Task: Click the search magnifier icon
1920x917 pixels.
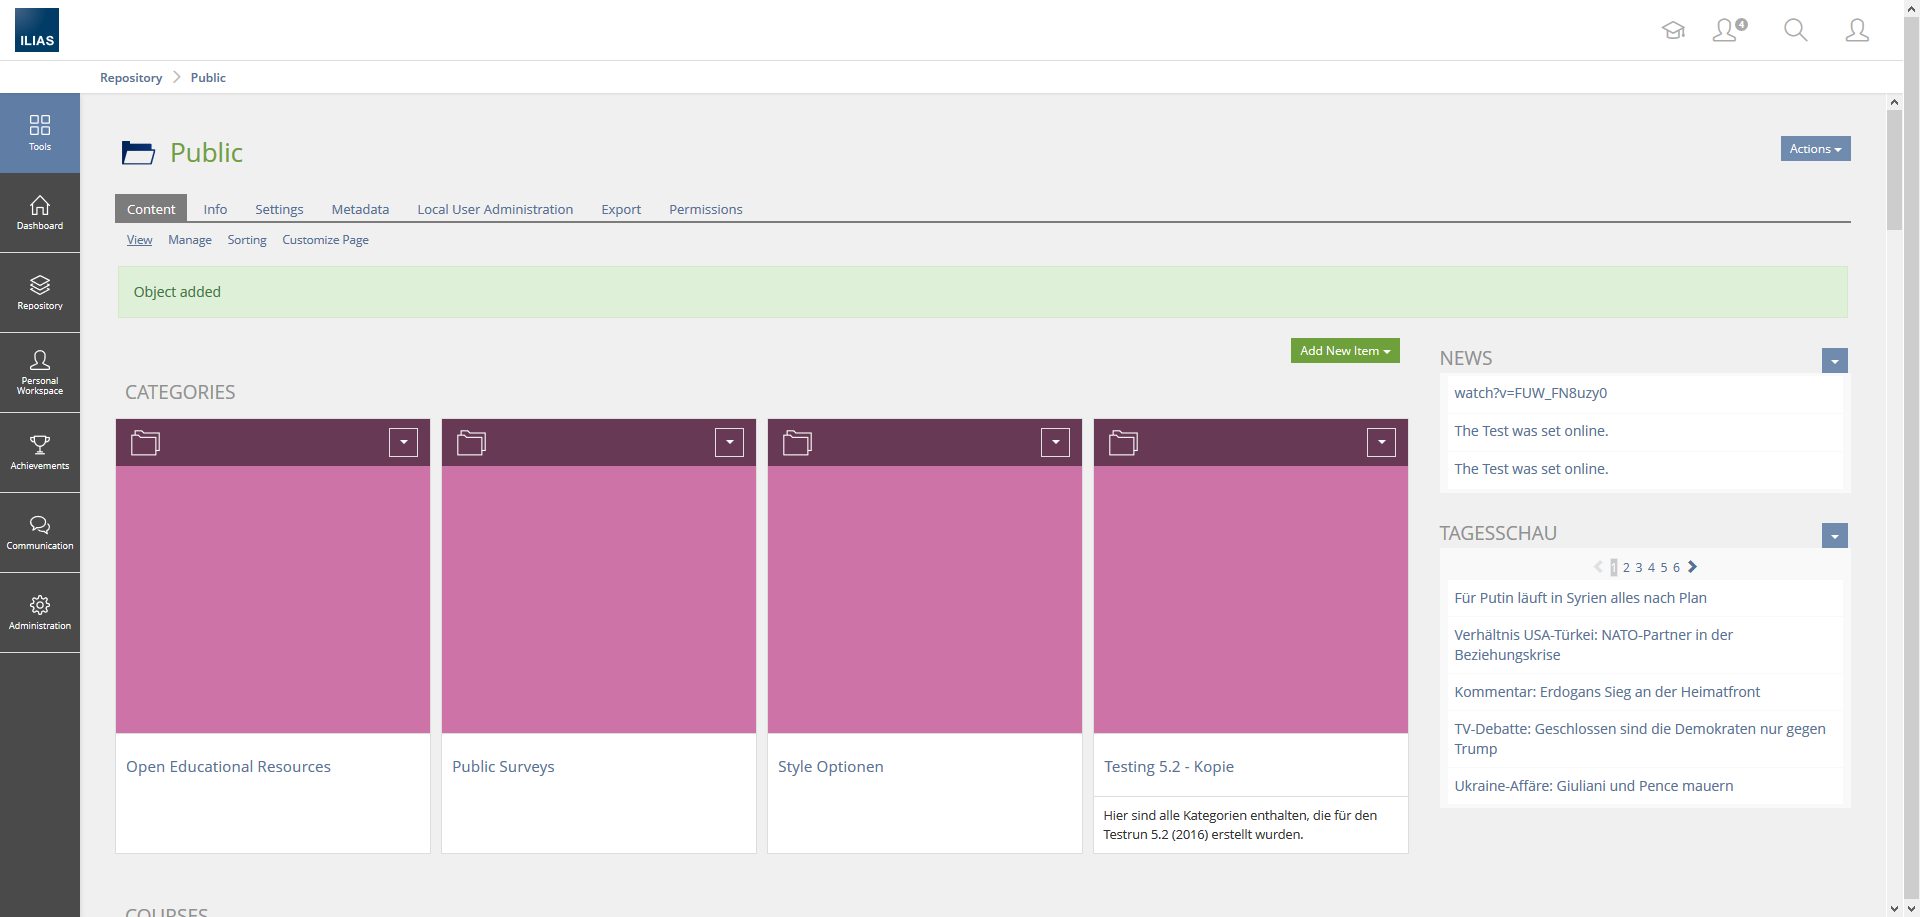Action: click(x=1795, y=30)
